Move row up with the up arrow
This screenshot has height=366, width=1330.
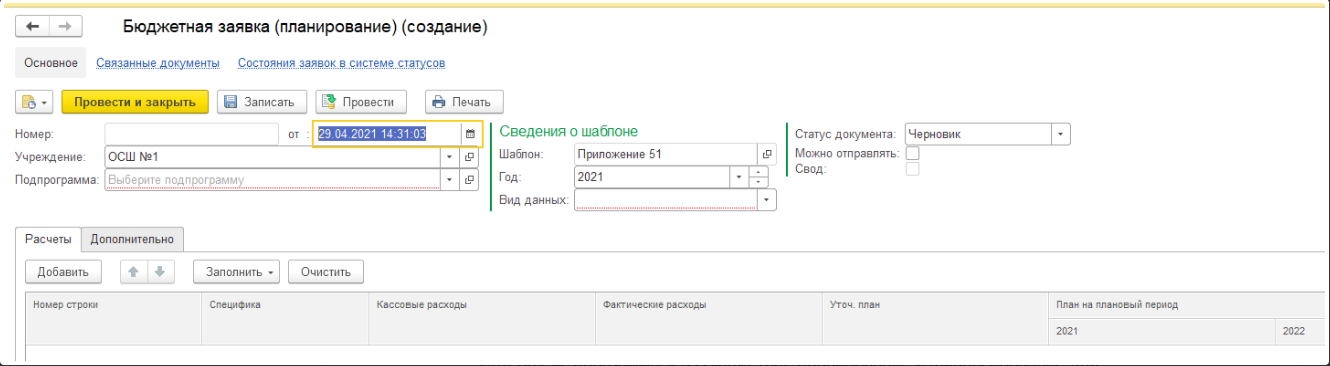pyautogui.click(x=131, y=271)
